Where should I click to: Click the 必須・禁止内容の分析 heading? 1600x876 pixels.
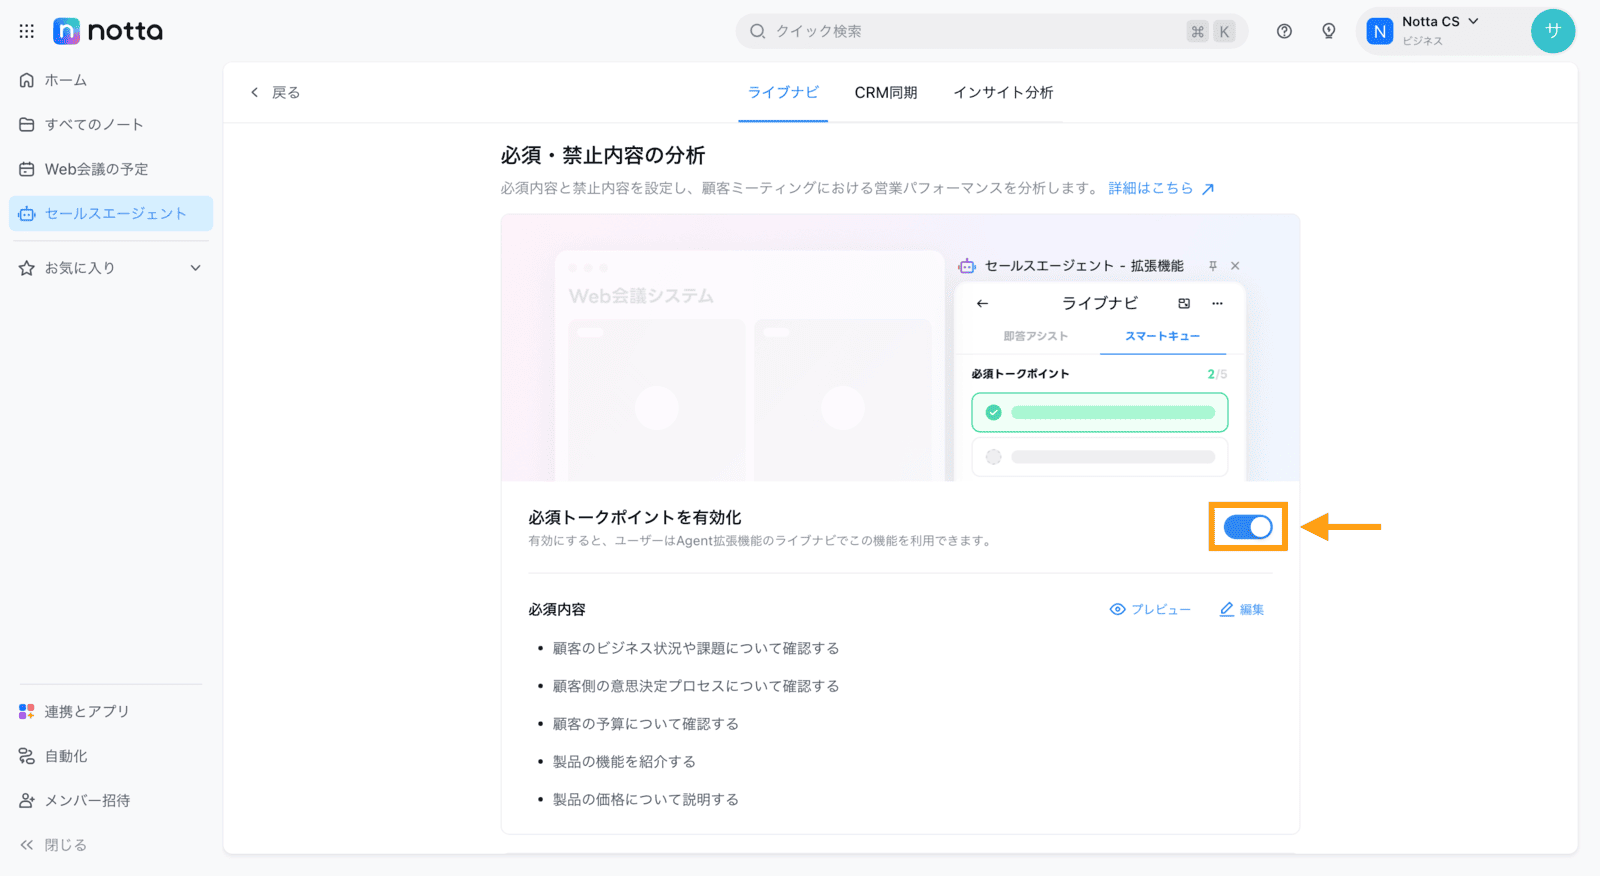coord(603,155)
